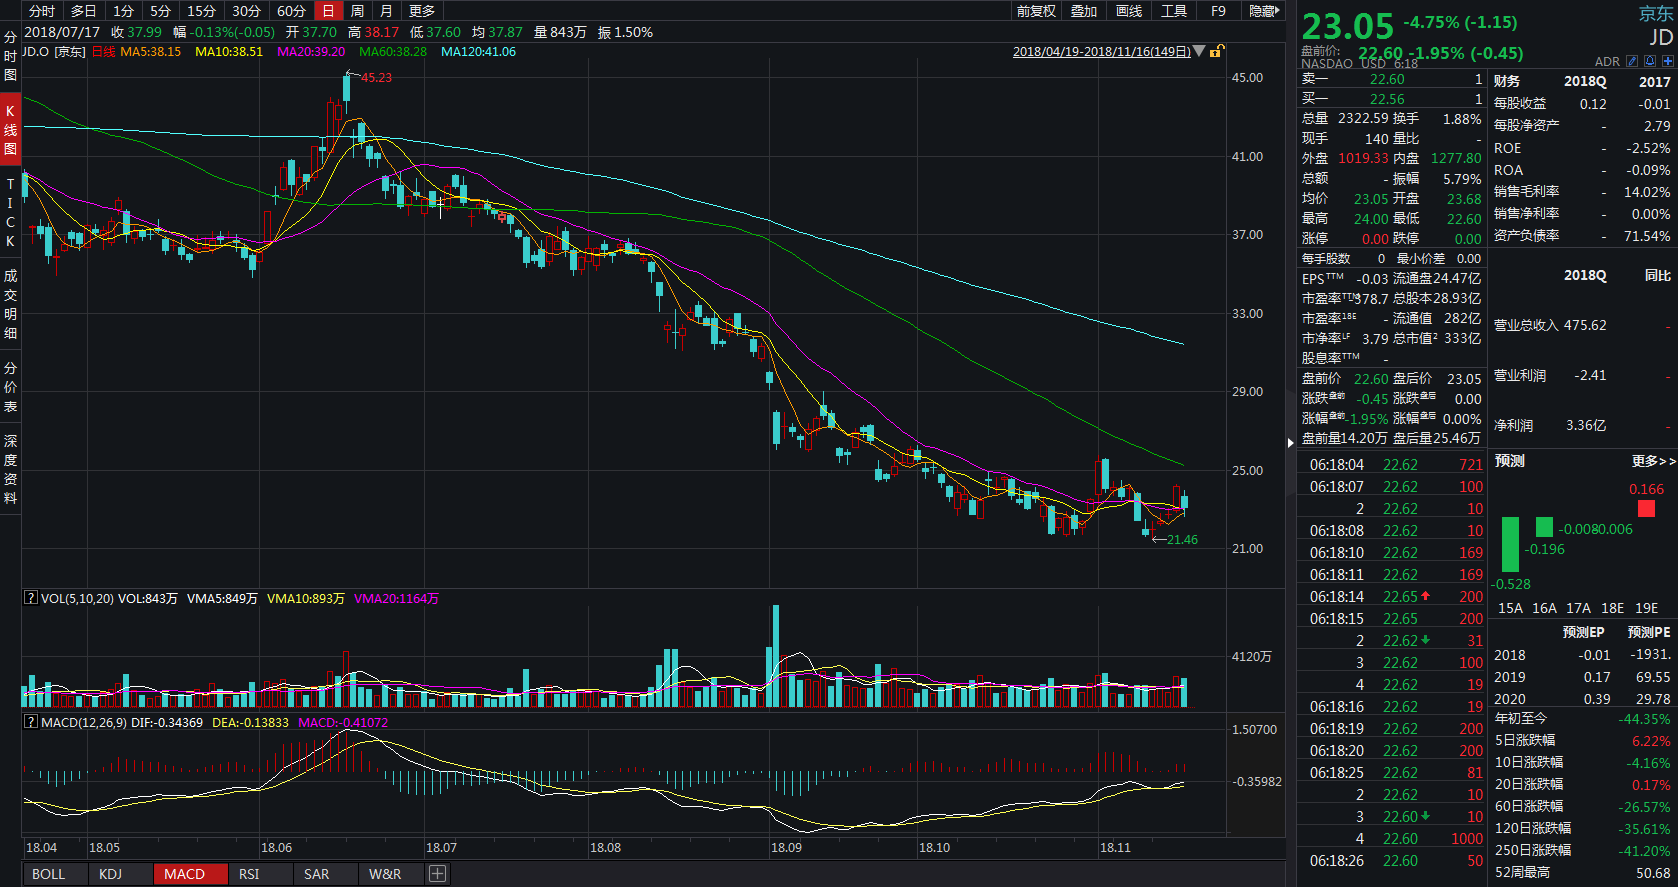Add an indicator with the plus box
The width and height of the screenshot is (1678, 887).
(x=437, y=874)
